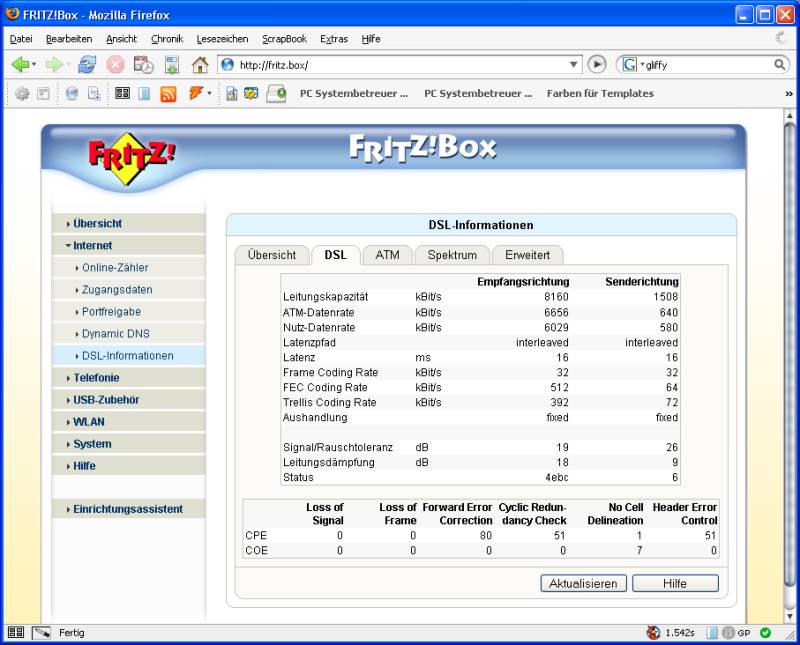Click the red ball load-time icon in status bar
800x645 pixels.
[x=654, y=633]
